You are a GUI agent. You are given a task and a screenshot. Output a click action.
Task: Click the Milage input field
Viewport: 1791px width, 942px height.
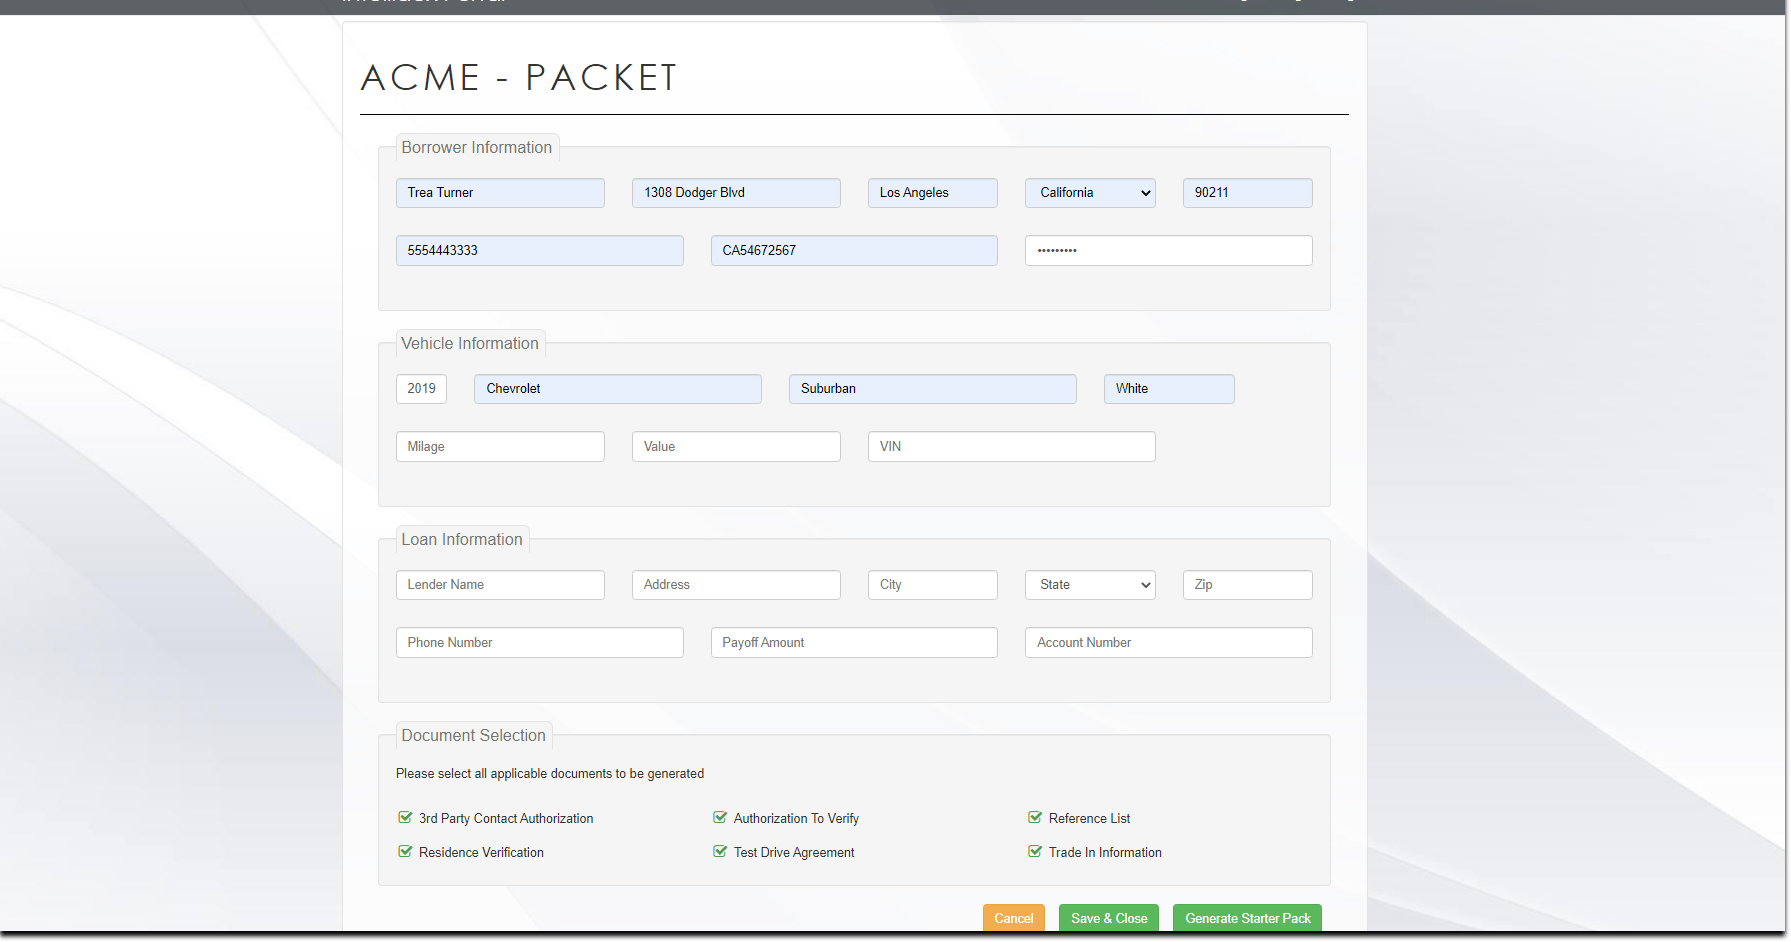click(500, 447)
